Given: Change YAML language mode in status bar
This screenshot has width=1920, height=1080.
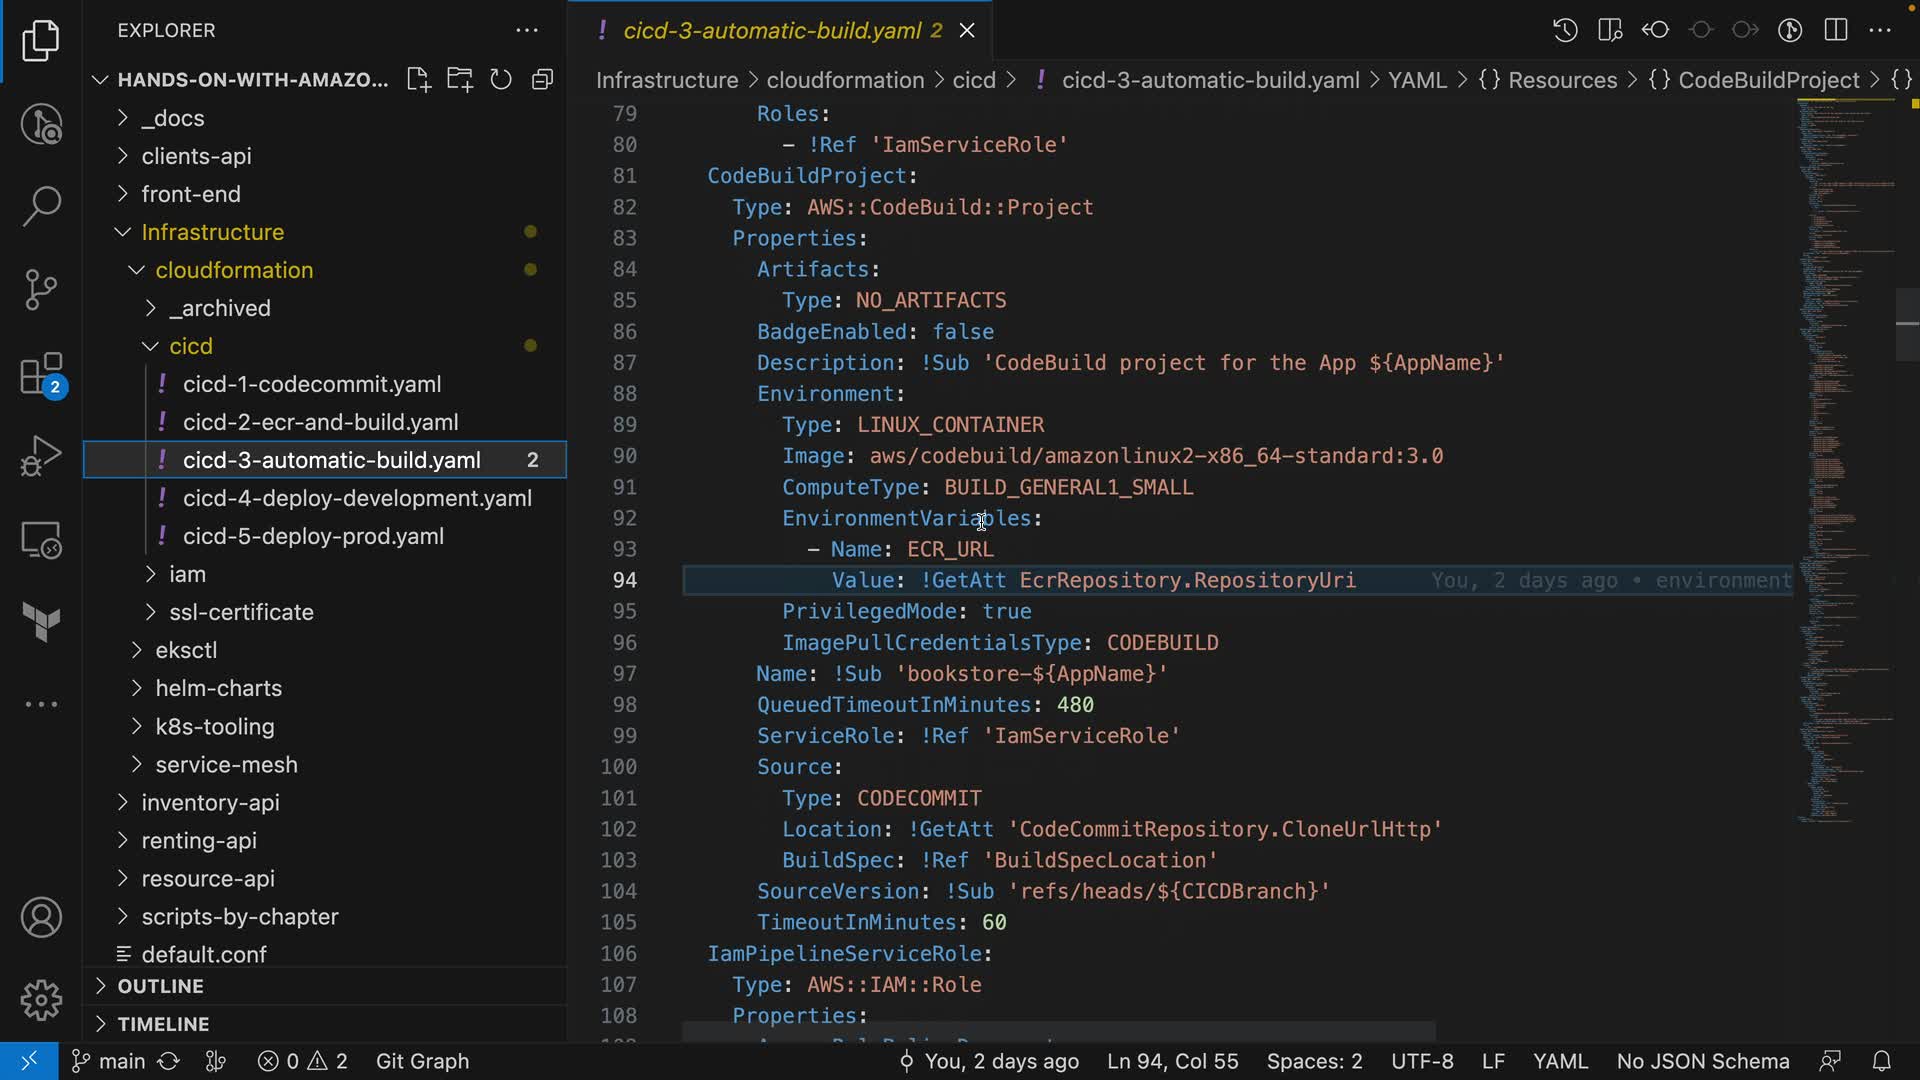Looking at the screenshot, I should [1560, 1061].
